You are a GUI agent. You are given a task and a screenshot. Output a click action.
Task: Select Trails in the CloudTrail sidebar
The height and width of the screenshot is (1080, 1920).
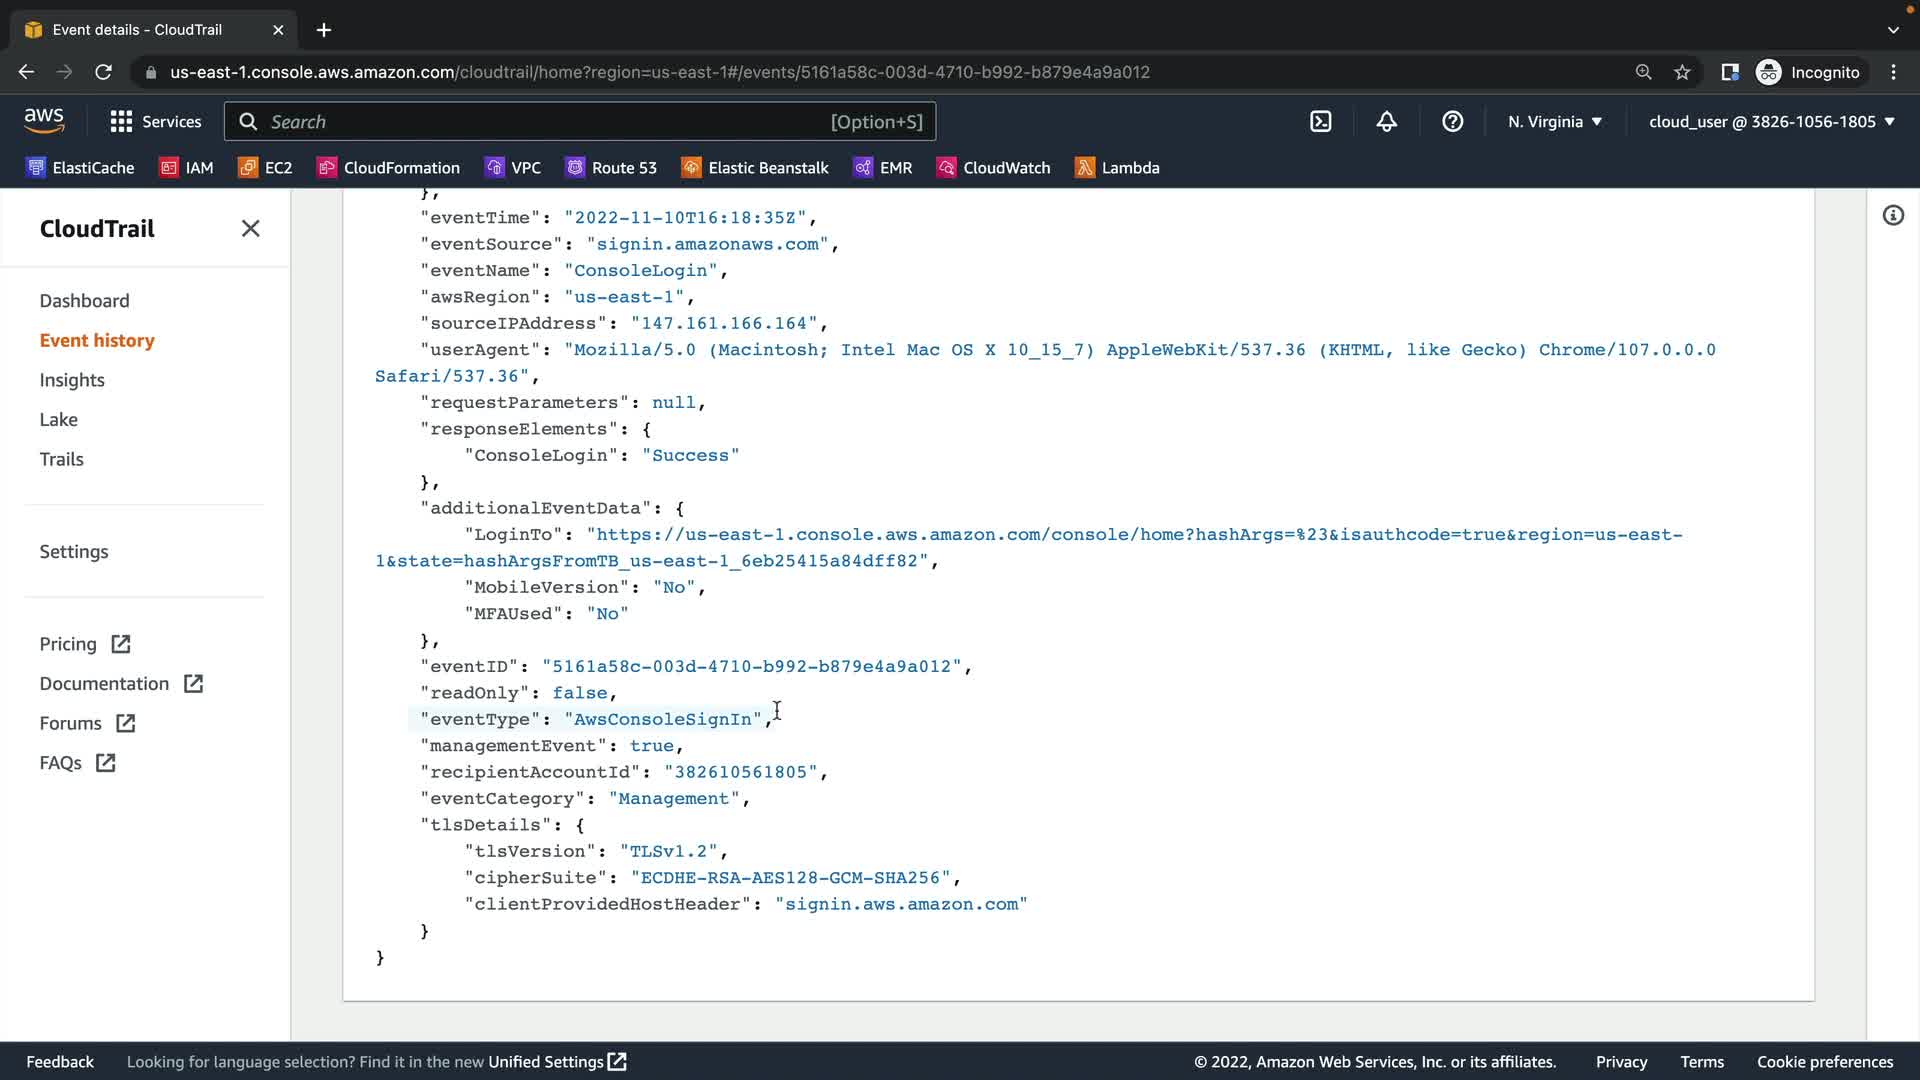pos(61,460)
